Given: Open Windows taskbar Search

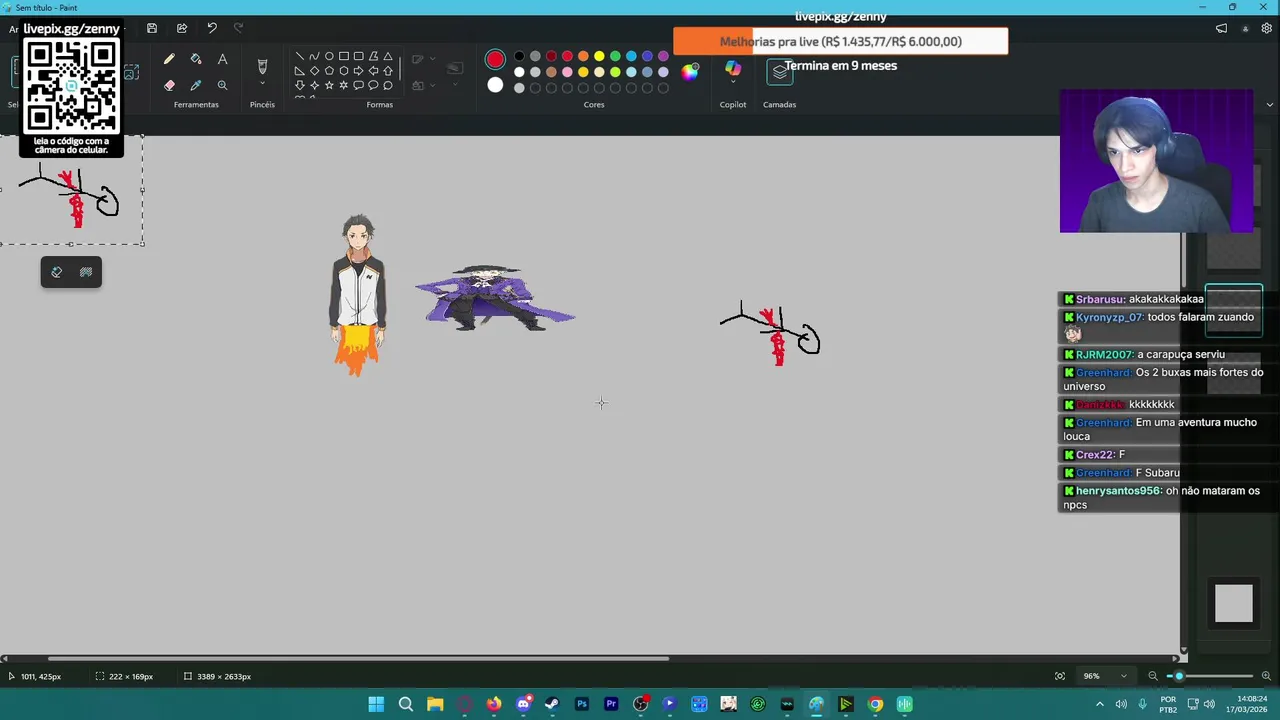Looking at the screenshot, I should [x=405, y=704].
